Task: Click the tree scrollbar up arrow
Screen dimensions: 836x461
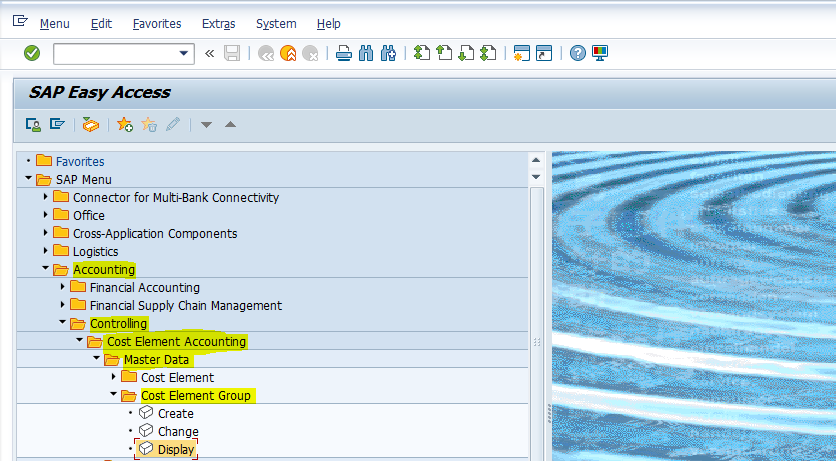Action: coord(537,160)
